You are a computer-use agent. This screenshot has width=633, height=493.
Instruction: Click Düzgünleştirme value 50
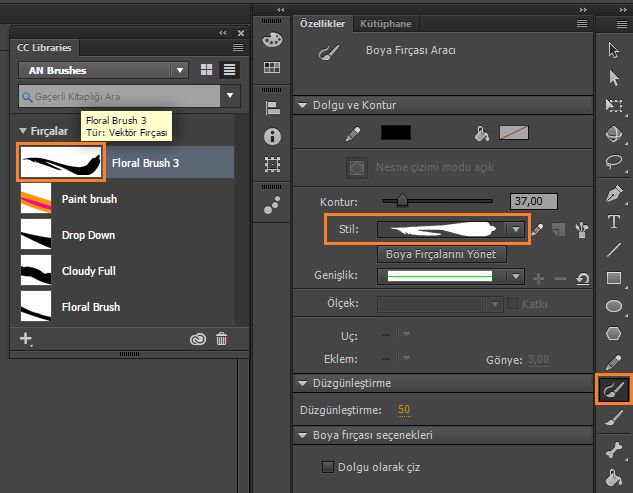[404, 409]
